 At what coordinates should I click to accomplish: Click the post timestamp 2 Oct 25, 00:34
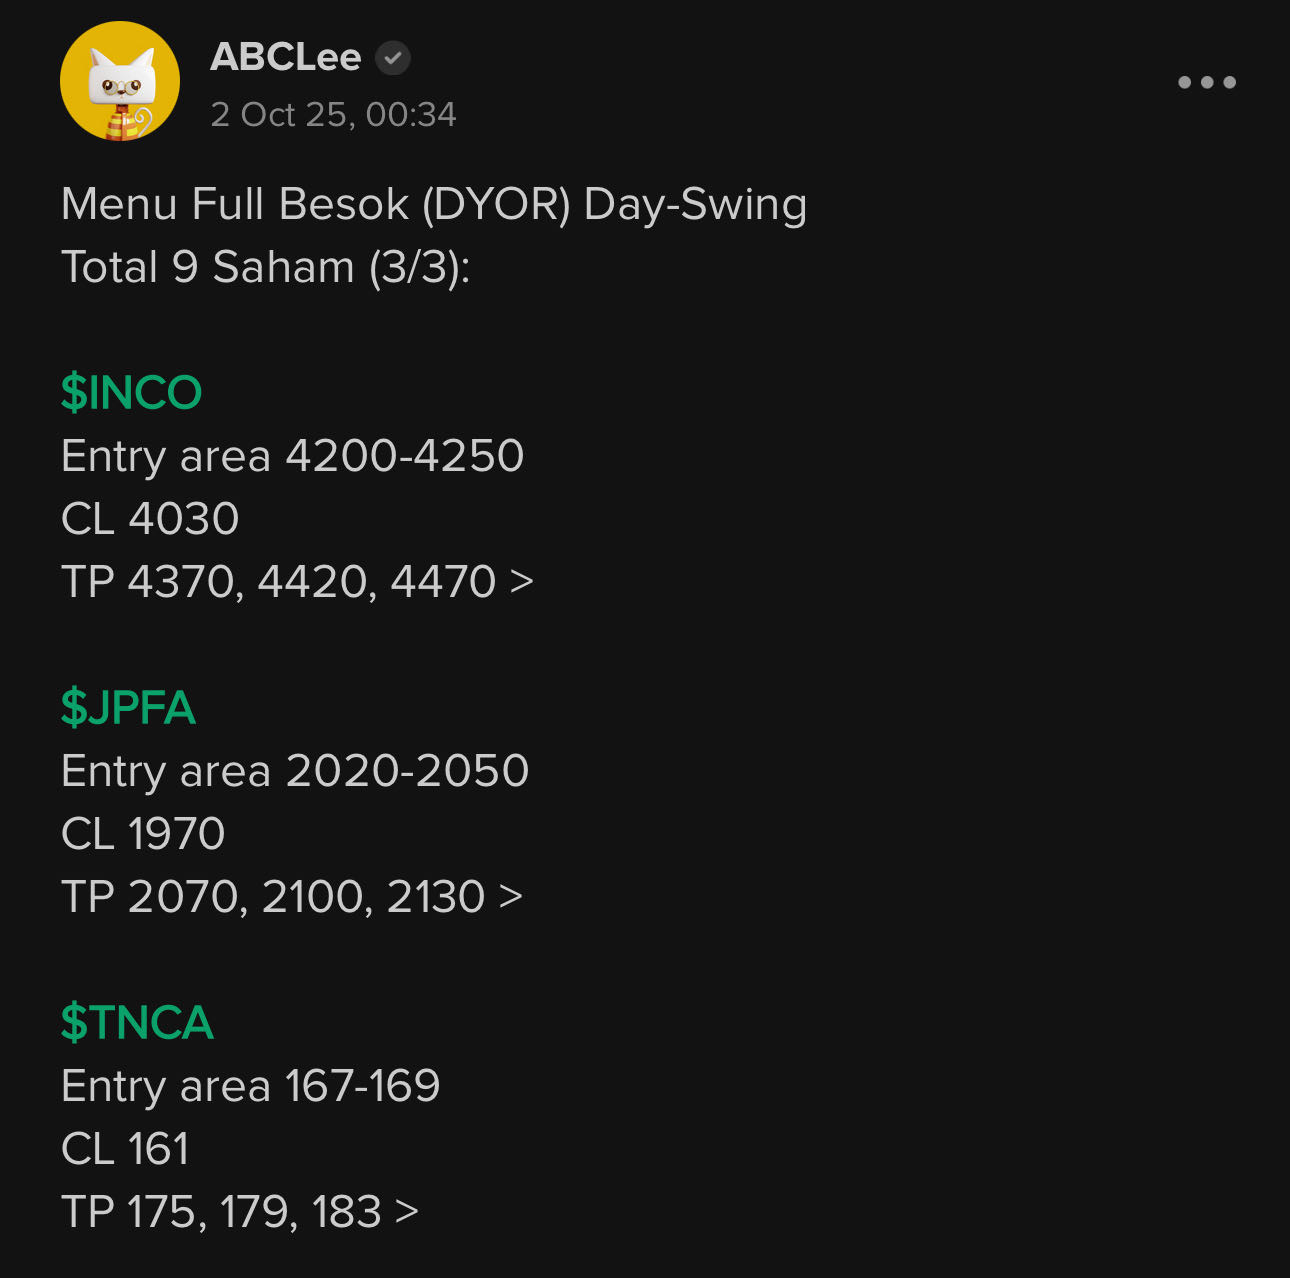click(x=333, y=115)
